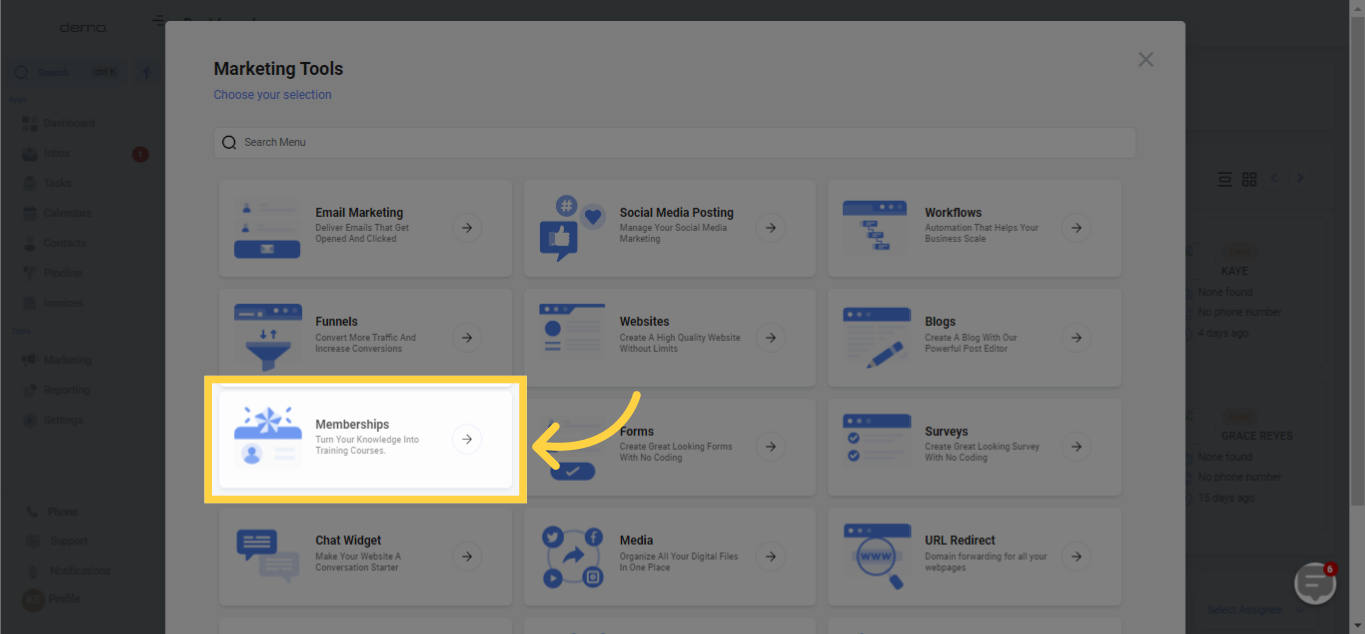
Task: Open the Select Assignee dropdown
Action: tap(1250, 609)
